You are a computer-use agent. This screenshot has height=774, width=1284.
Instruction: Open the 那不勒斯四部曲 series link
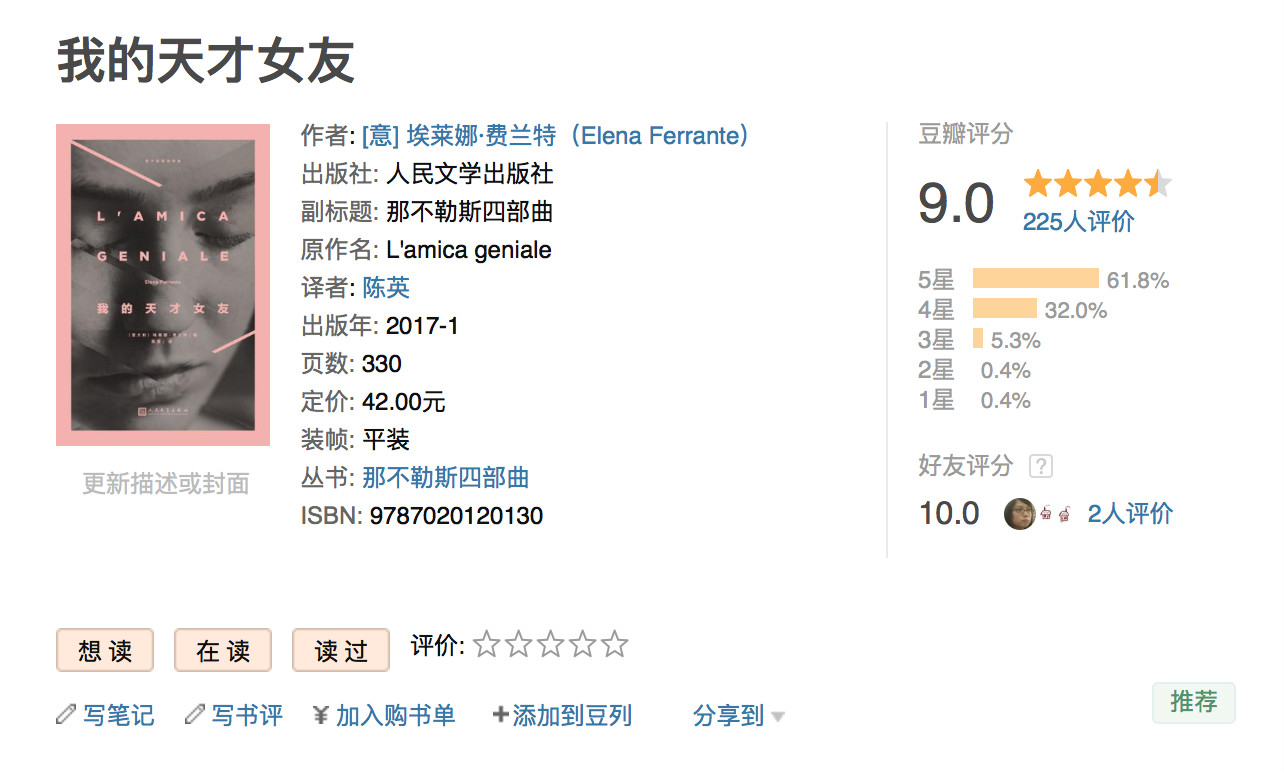(x=446, y=478)
